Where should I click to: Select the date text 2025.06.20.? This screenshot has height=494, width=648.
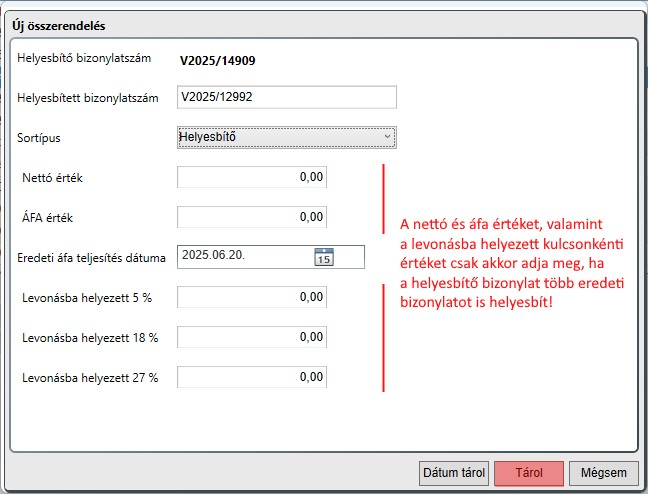click(x=214, y=255)
